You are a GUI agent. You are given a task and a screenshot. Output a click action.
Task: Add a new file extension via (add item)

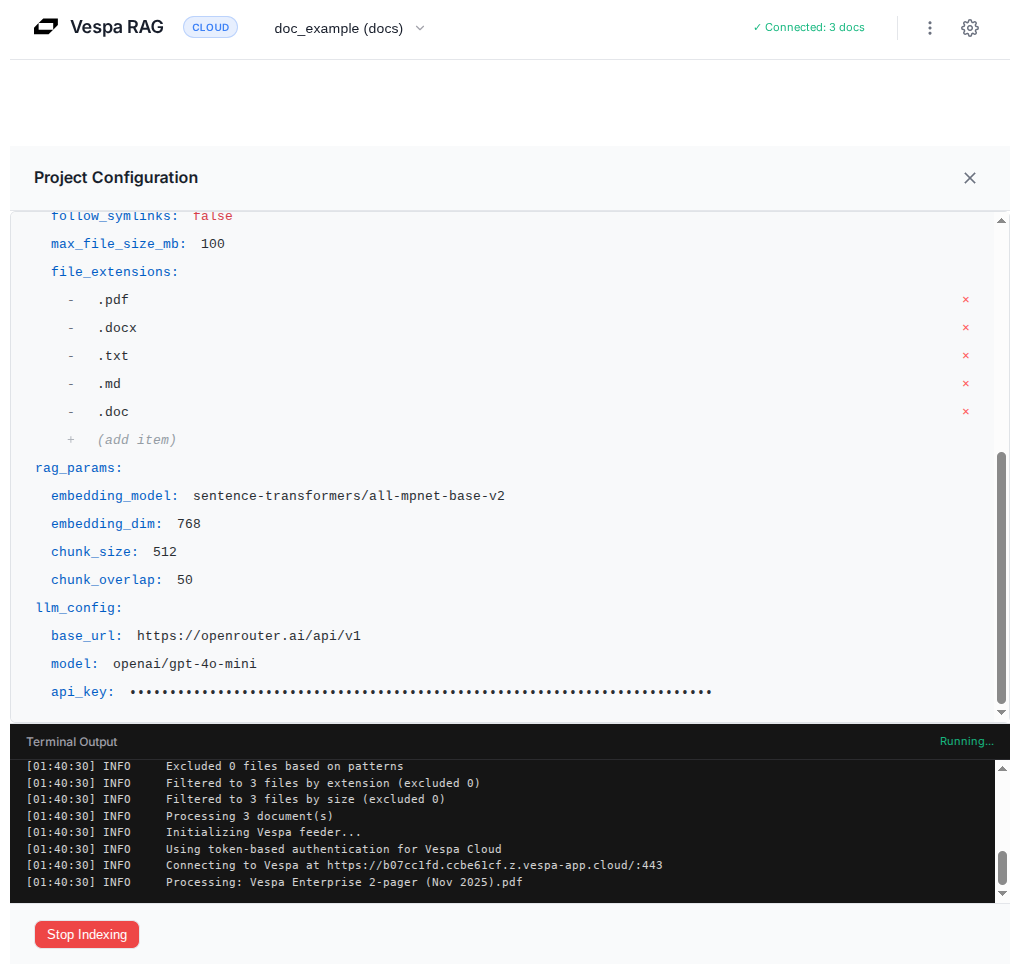137,439
